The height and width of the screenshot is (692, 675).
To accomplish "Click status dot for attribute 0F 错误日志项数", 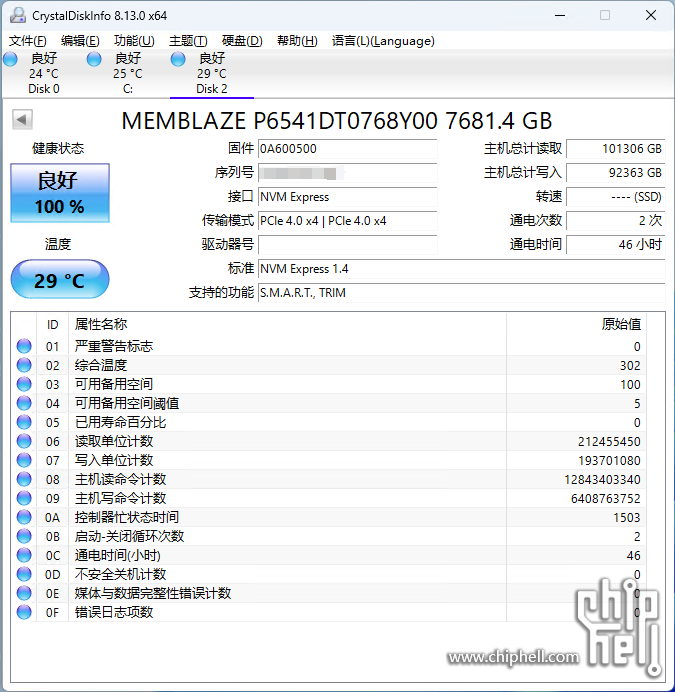I will [24, 612].
